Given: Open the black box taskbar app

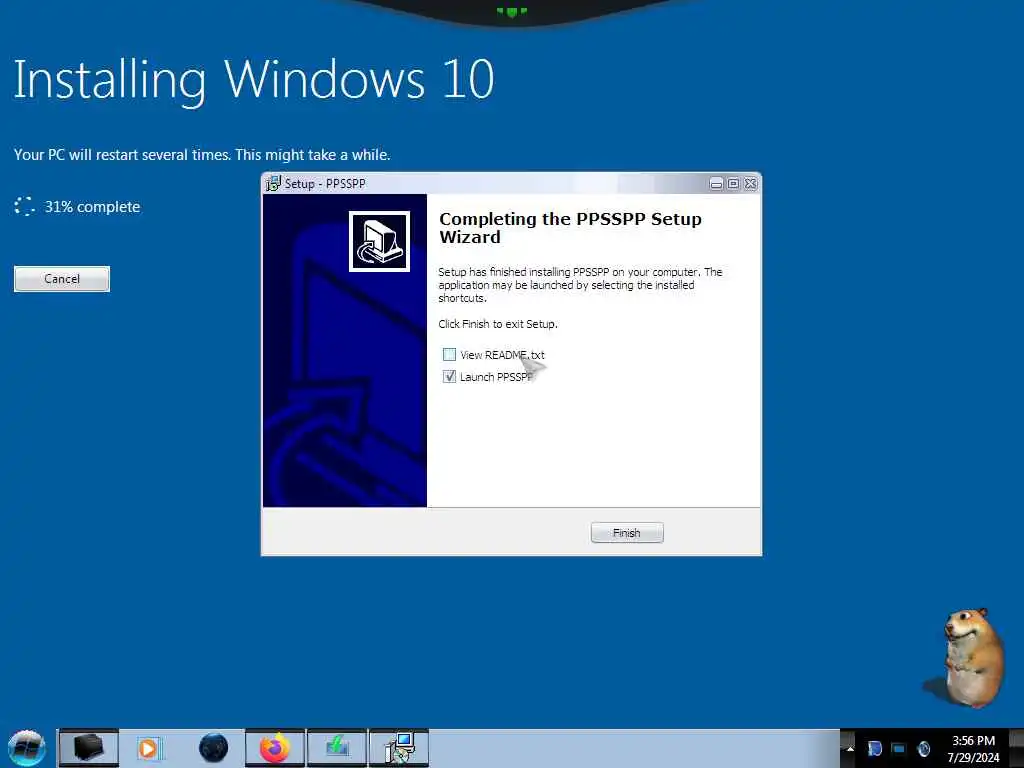Looking at the screenshot, I should click(89, 748).
